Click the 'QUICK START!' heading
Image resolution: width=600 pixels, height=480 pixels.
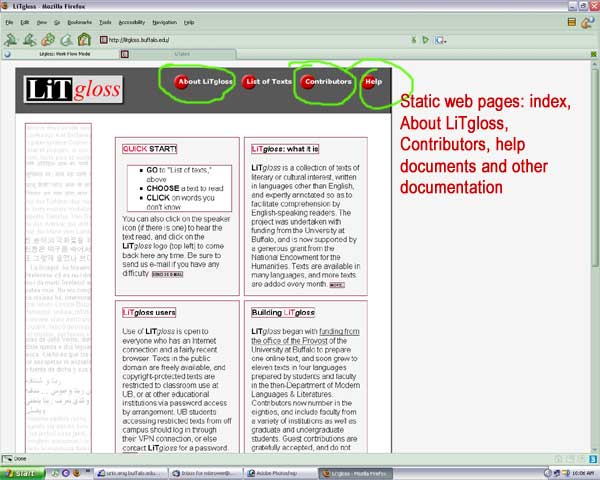pyautogui.click(x=150, y=149)
